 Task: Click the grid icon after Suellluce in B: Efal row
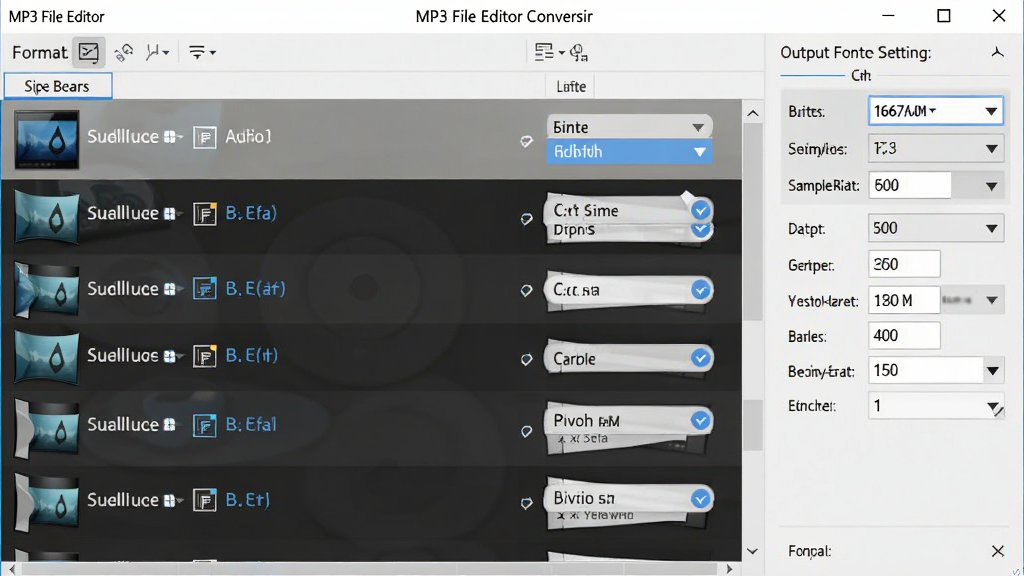click(x=170, y=425)
